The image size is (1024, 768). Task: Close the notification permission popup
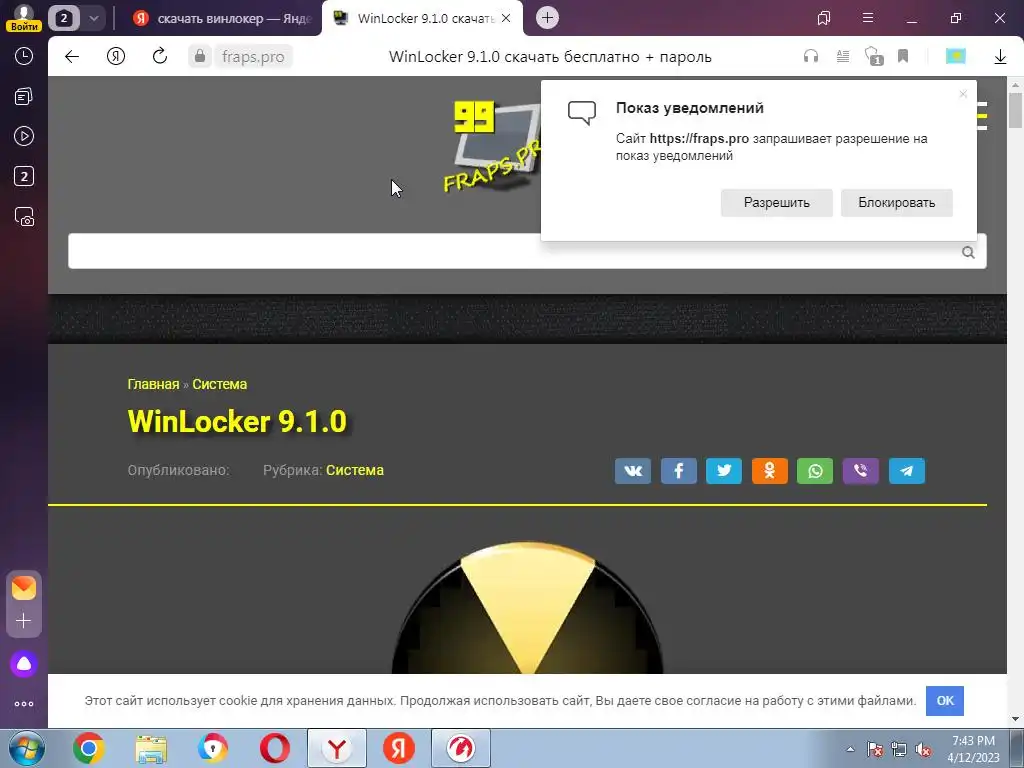coord(963,94)
